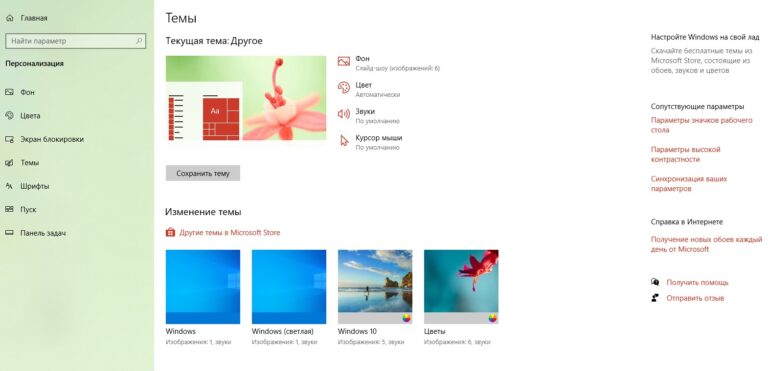Click the mouse cursor icon next to Курсор мыши
The height and width of the screenshot is (371, 768).
tap(344, 141)
